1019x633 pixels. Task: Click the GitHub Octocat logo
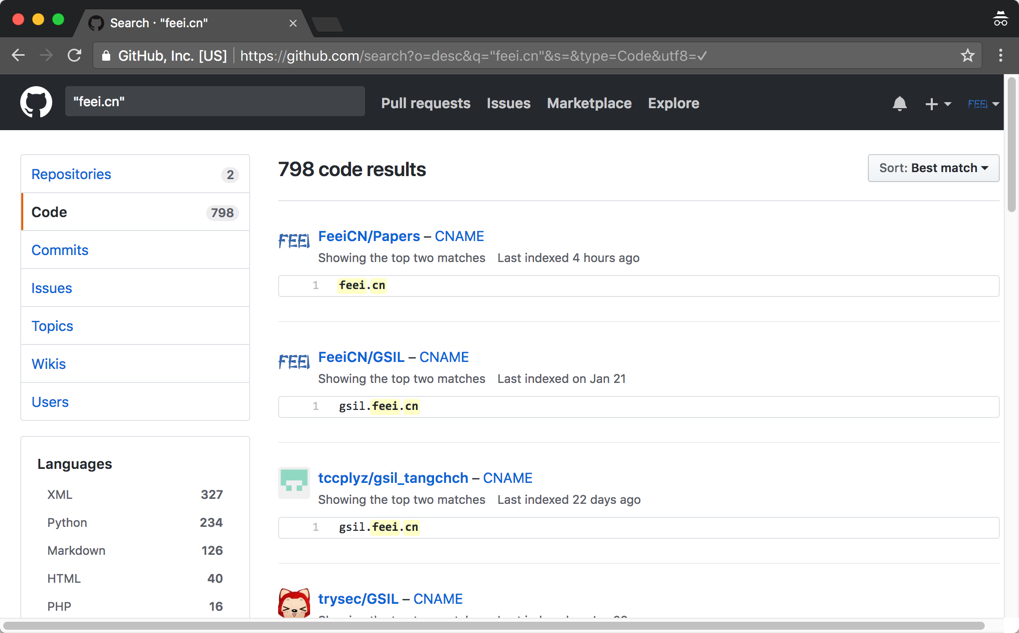tap(36, 102)
